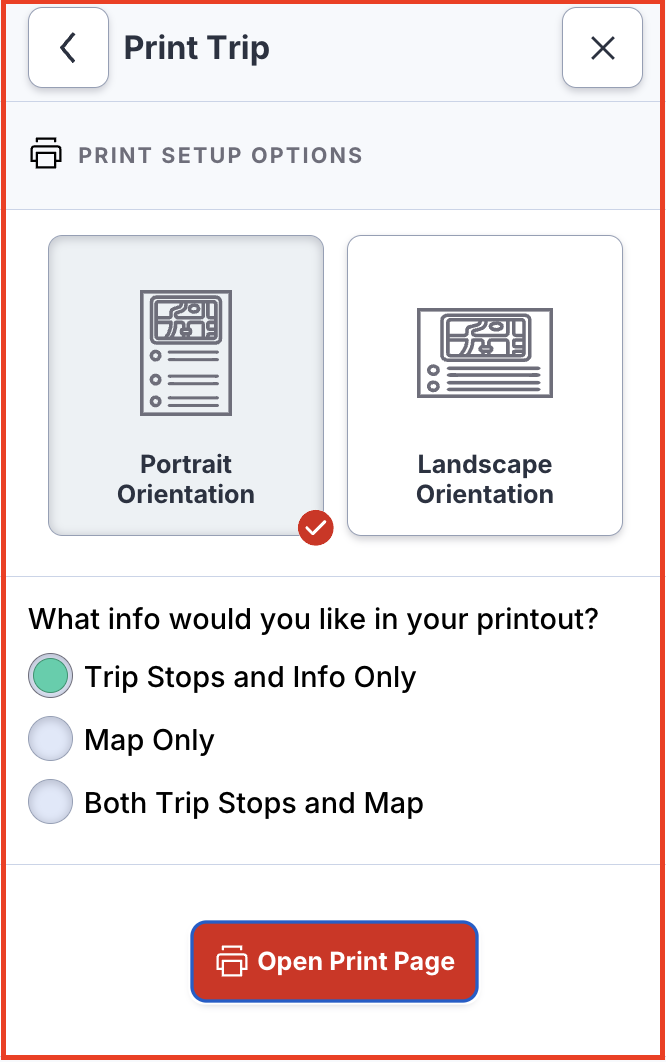
Task: Click the Trip Stops and Info Only label
Action: 250,677
